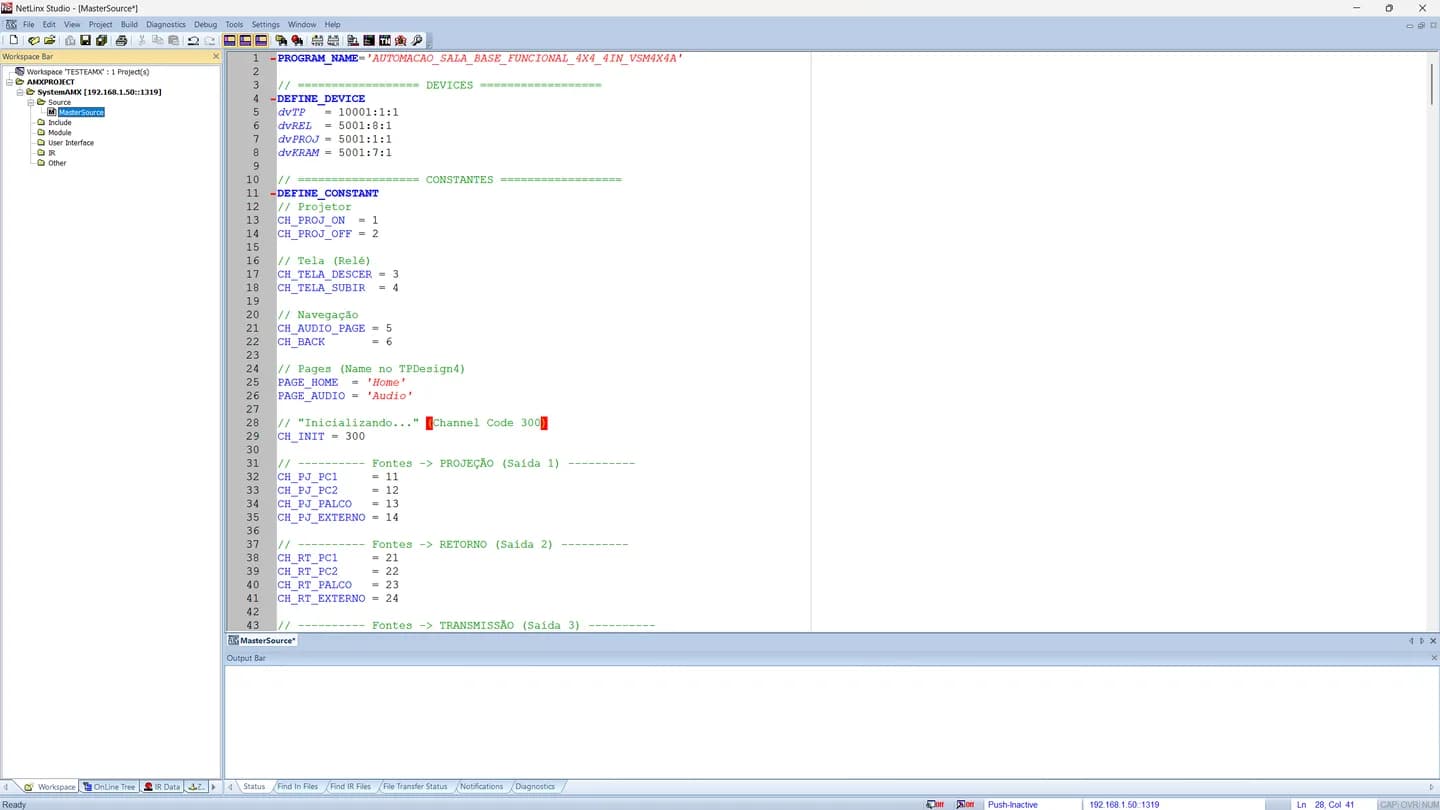This screenshot has width=1440, height=810.
Task: Click the Copy toolbar icon
Action: pos(157,40)
